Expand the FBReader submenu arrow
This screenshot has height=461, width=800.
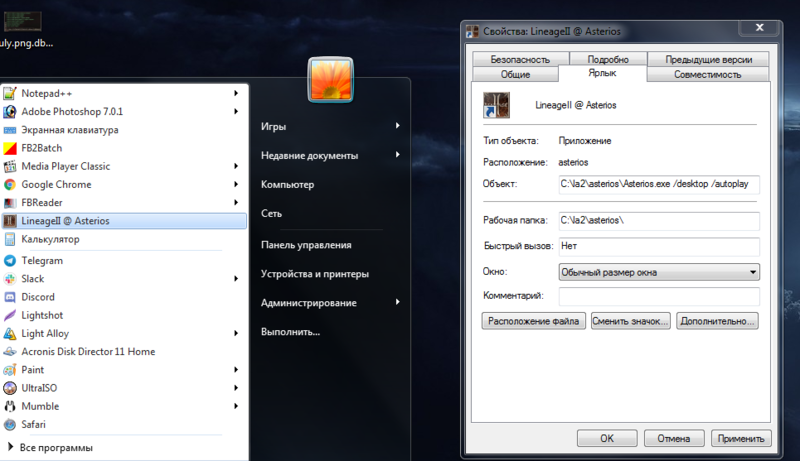[236, 203]
